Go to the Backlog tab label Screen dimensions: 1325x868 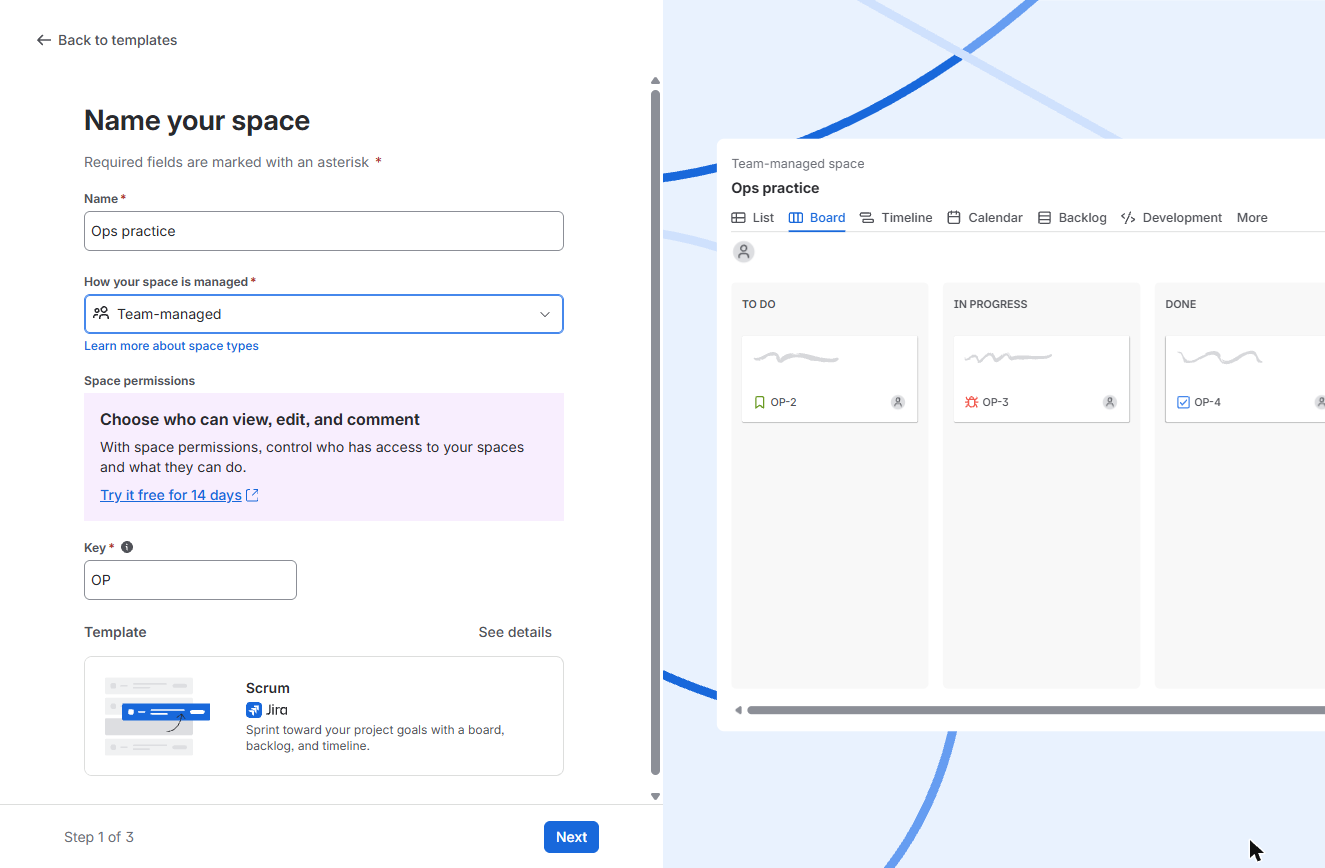[1082, 218]
